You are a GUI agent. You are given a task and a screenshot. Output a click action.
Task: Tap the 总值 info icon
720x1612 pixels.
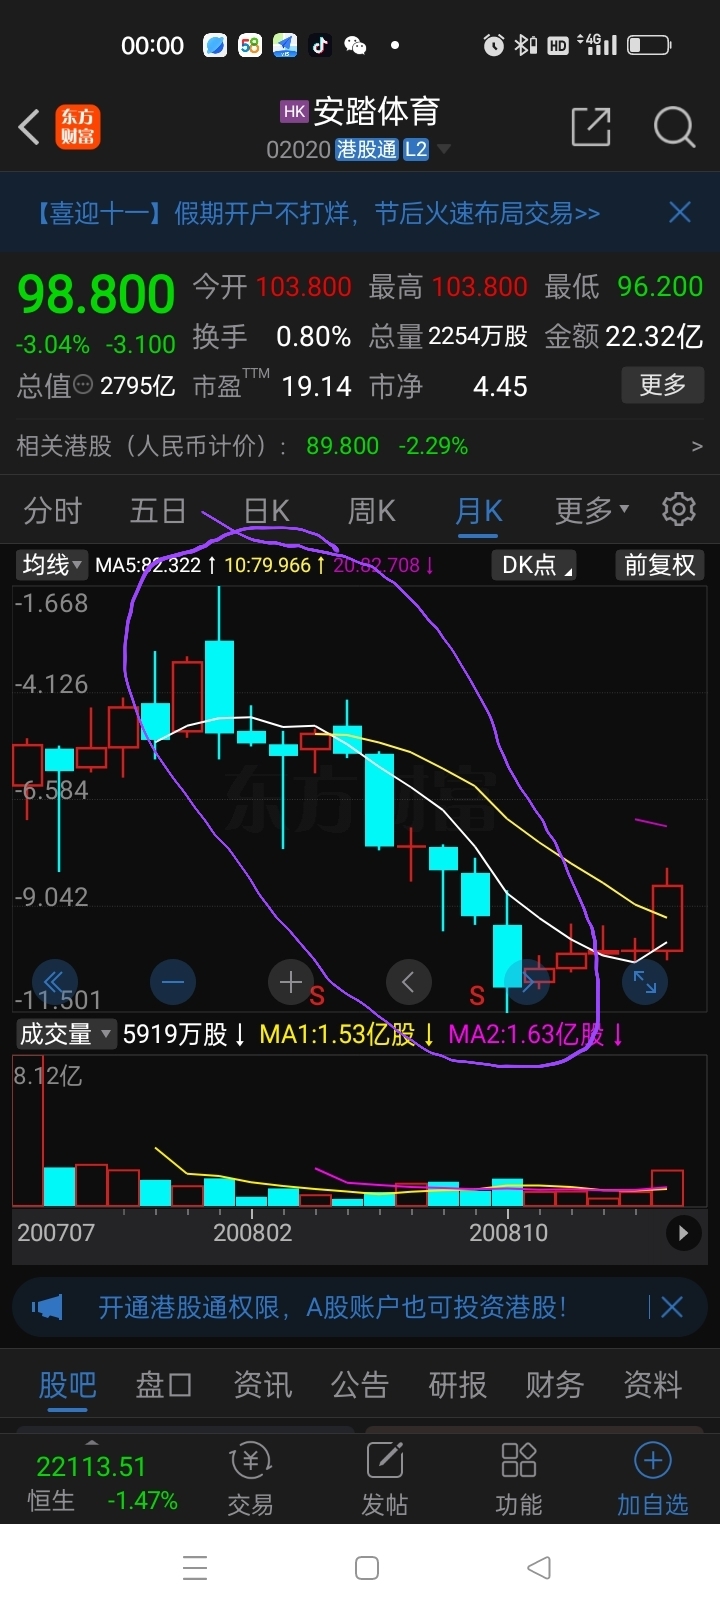[x=83, y=385]
